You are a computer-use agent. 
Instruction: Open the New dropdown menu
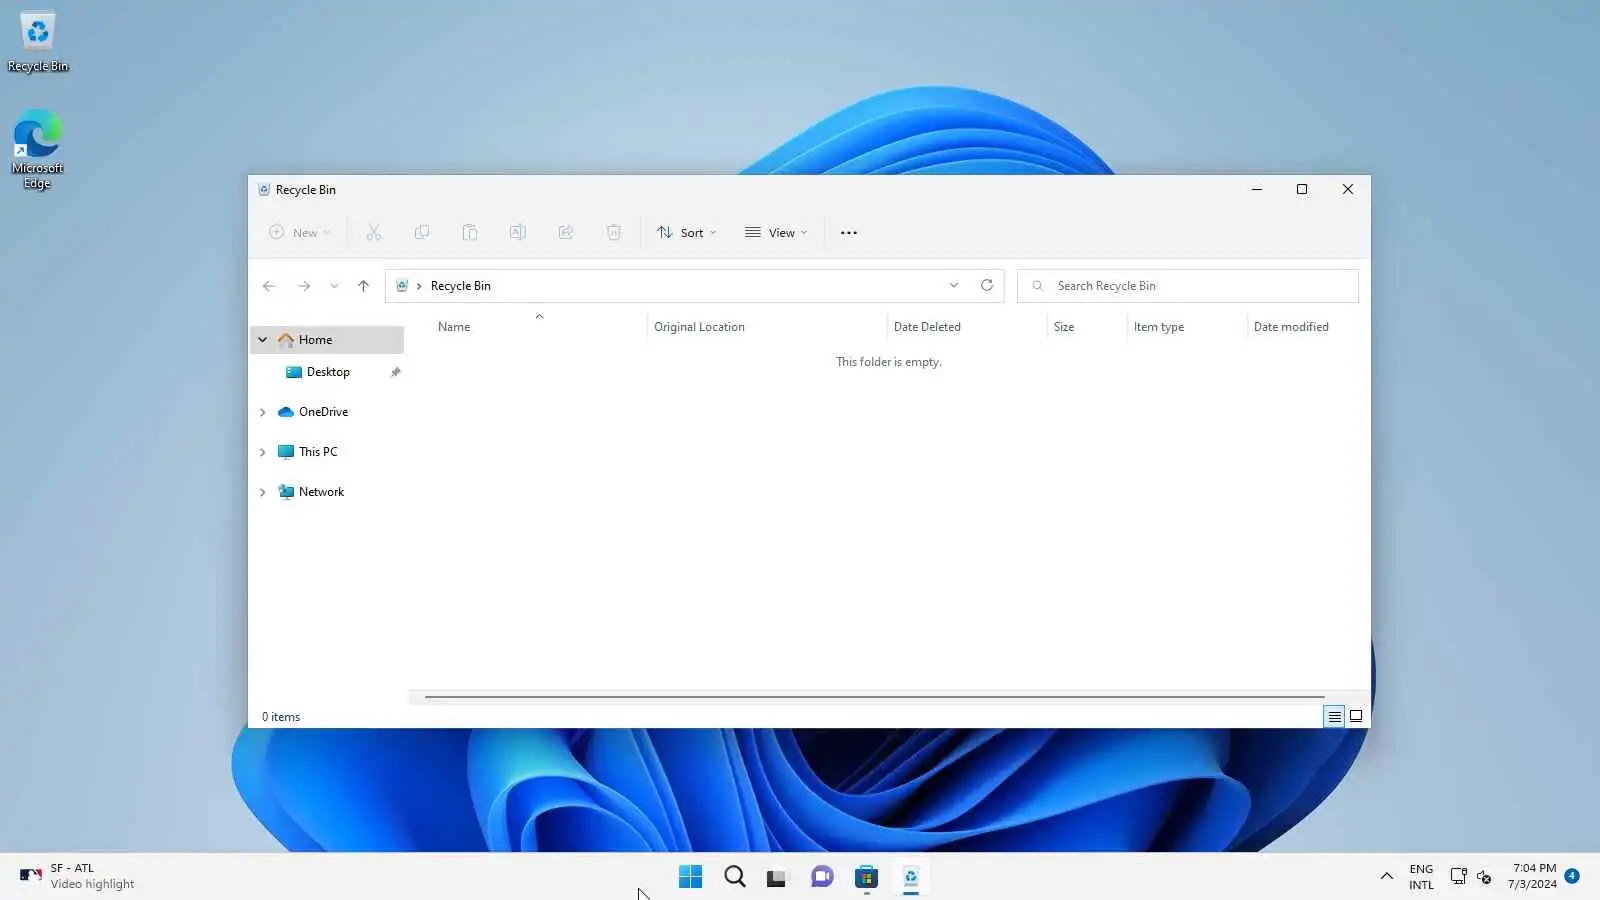pos(299,233)
